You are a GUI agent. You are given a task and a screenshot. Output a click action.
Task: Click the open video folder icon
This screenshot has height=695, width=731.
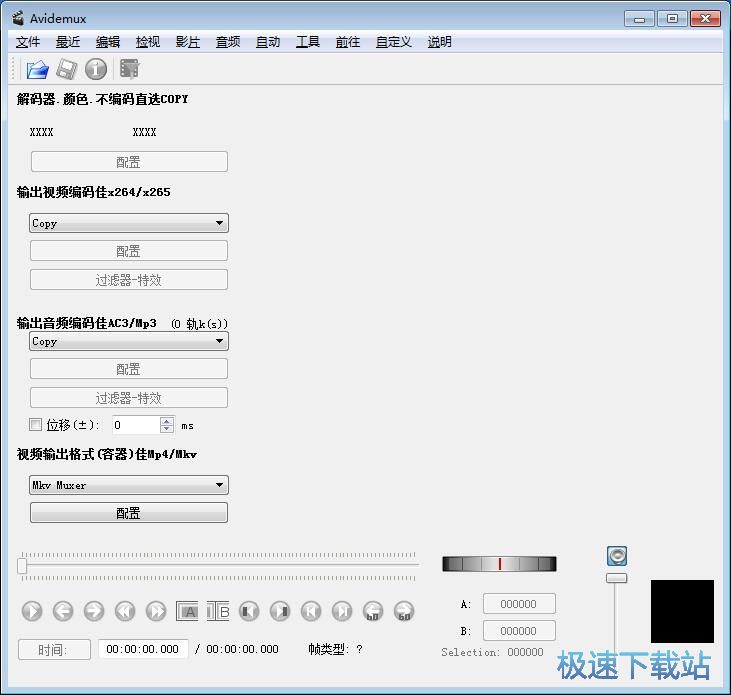pyautogui.click(x=37, y=69)
